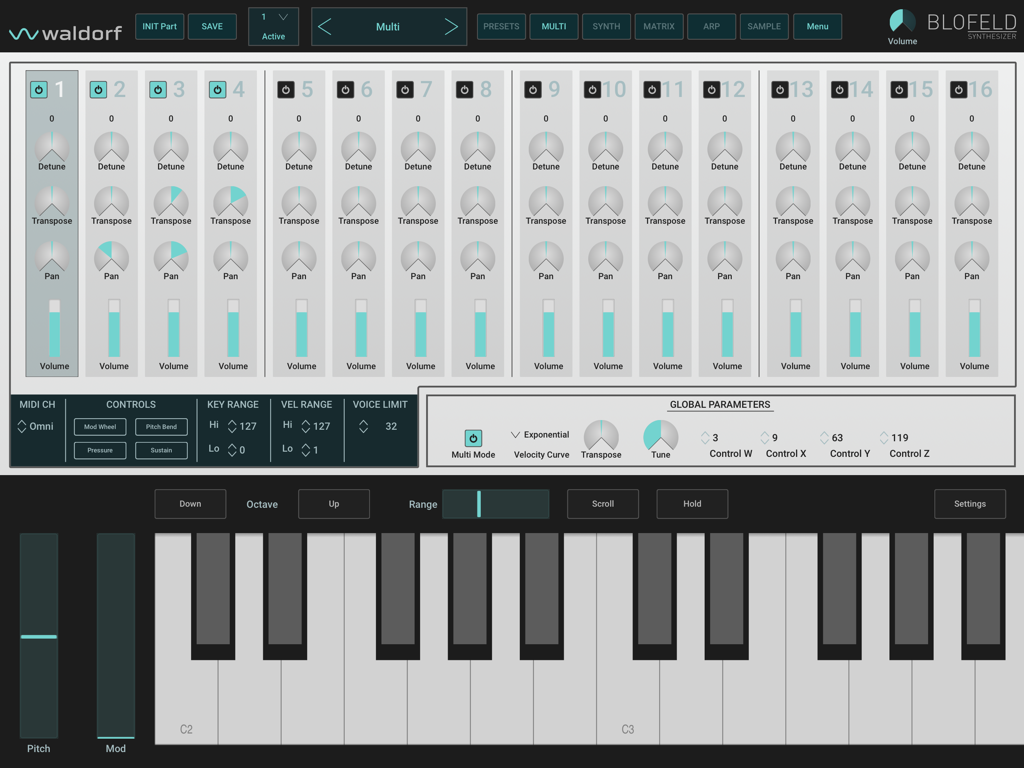
Task: Click the INIT Part button
Action: coord(159,26)
